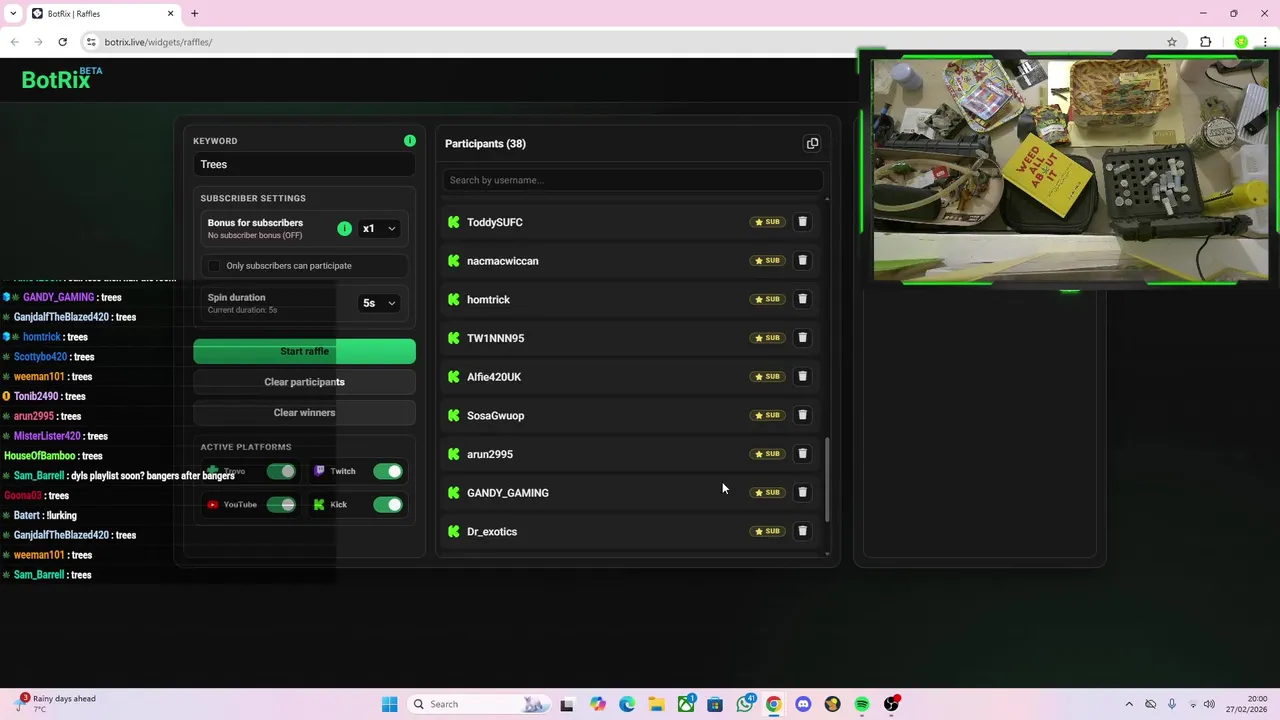
Task: Open new browser tab
Action: coord(194,13)
